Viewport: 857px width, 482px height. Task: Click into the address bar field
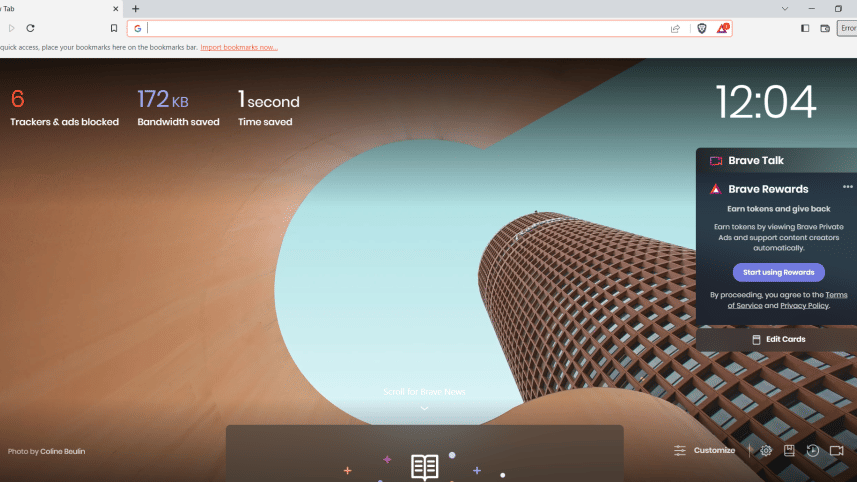[400, 28]
